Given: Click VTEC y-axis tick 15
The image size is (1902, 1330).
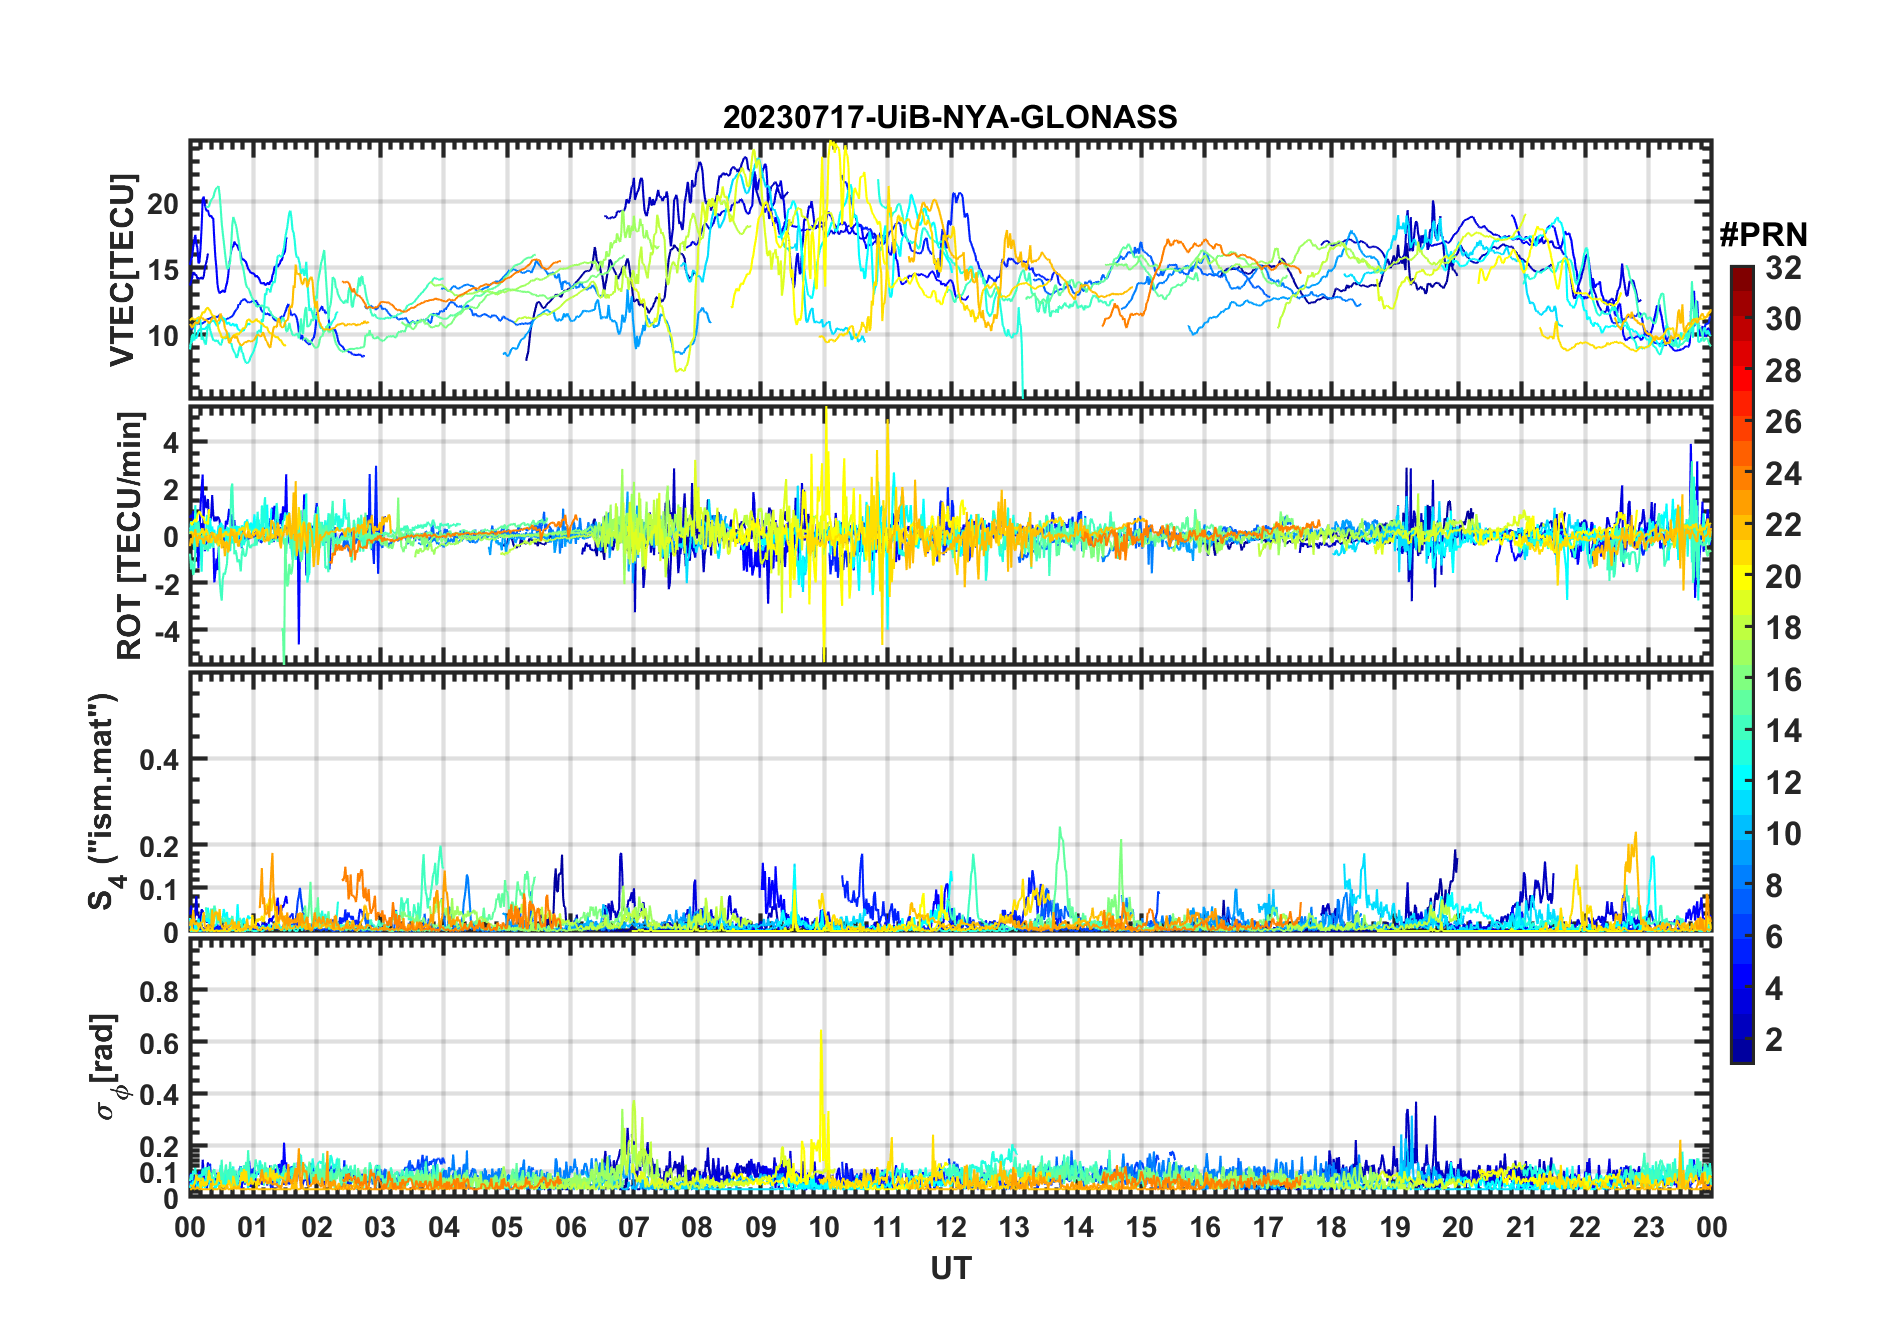Looking at the screenshot, I should coord(163,269).
